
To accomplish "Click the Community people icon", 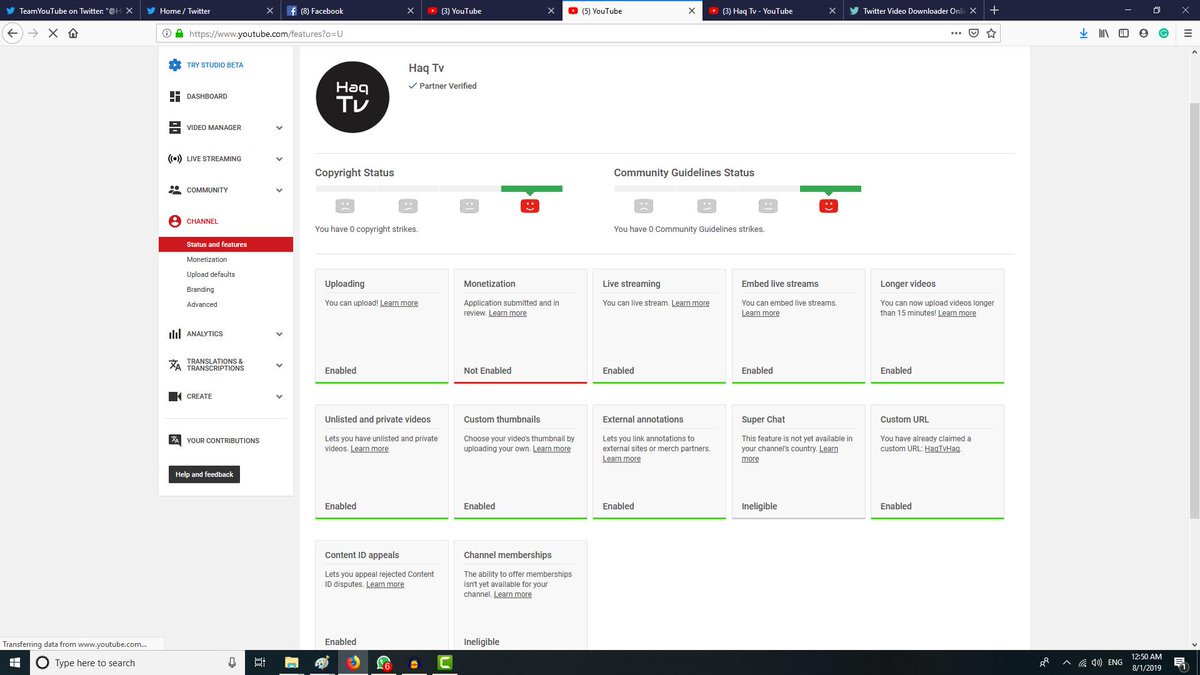I will tap(175, 190).
